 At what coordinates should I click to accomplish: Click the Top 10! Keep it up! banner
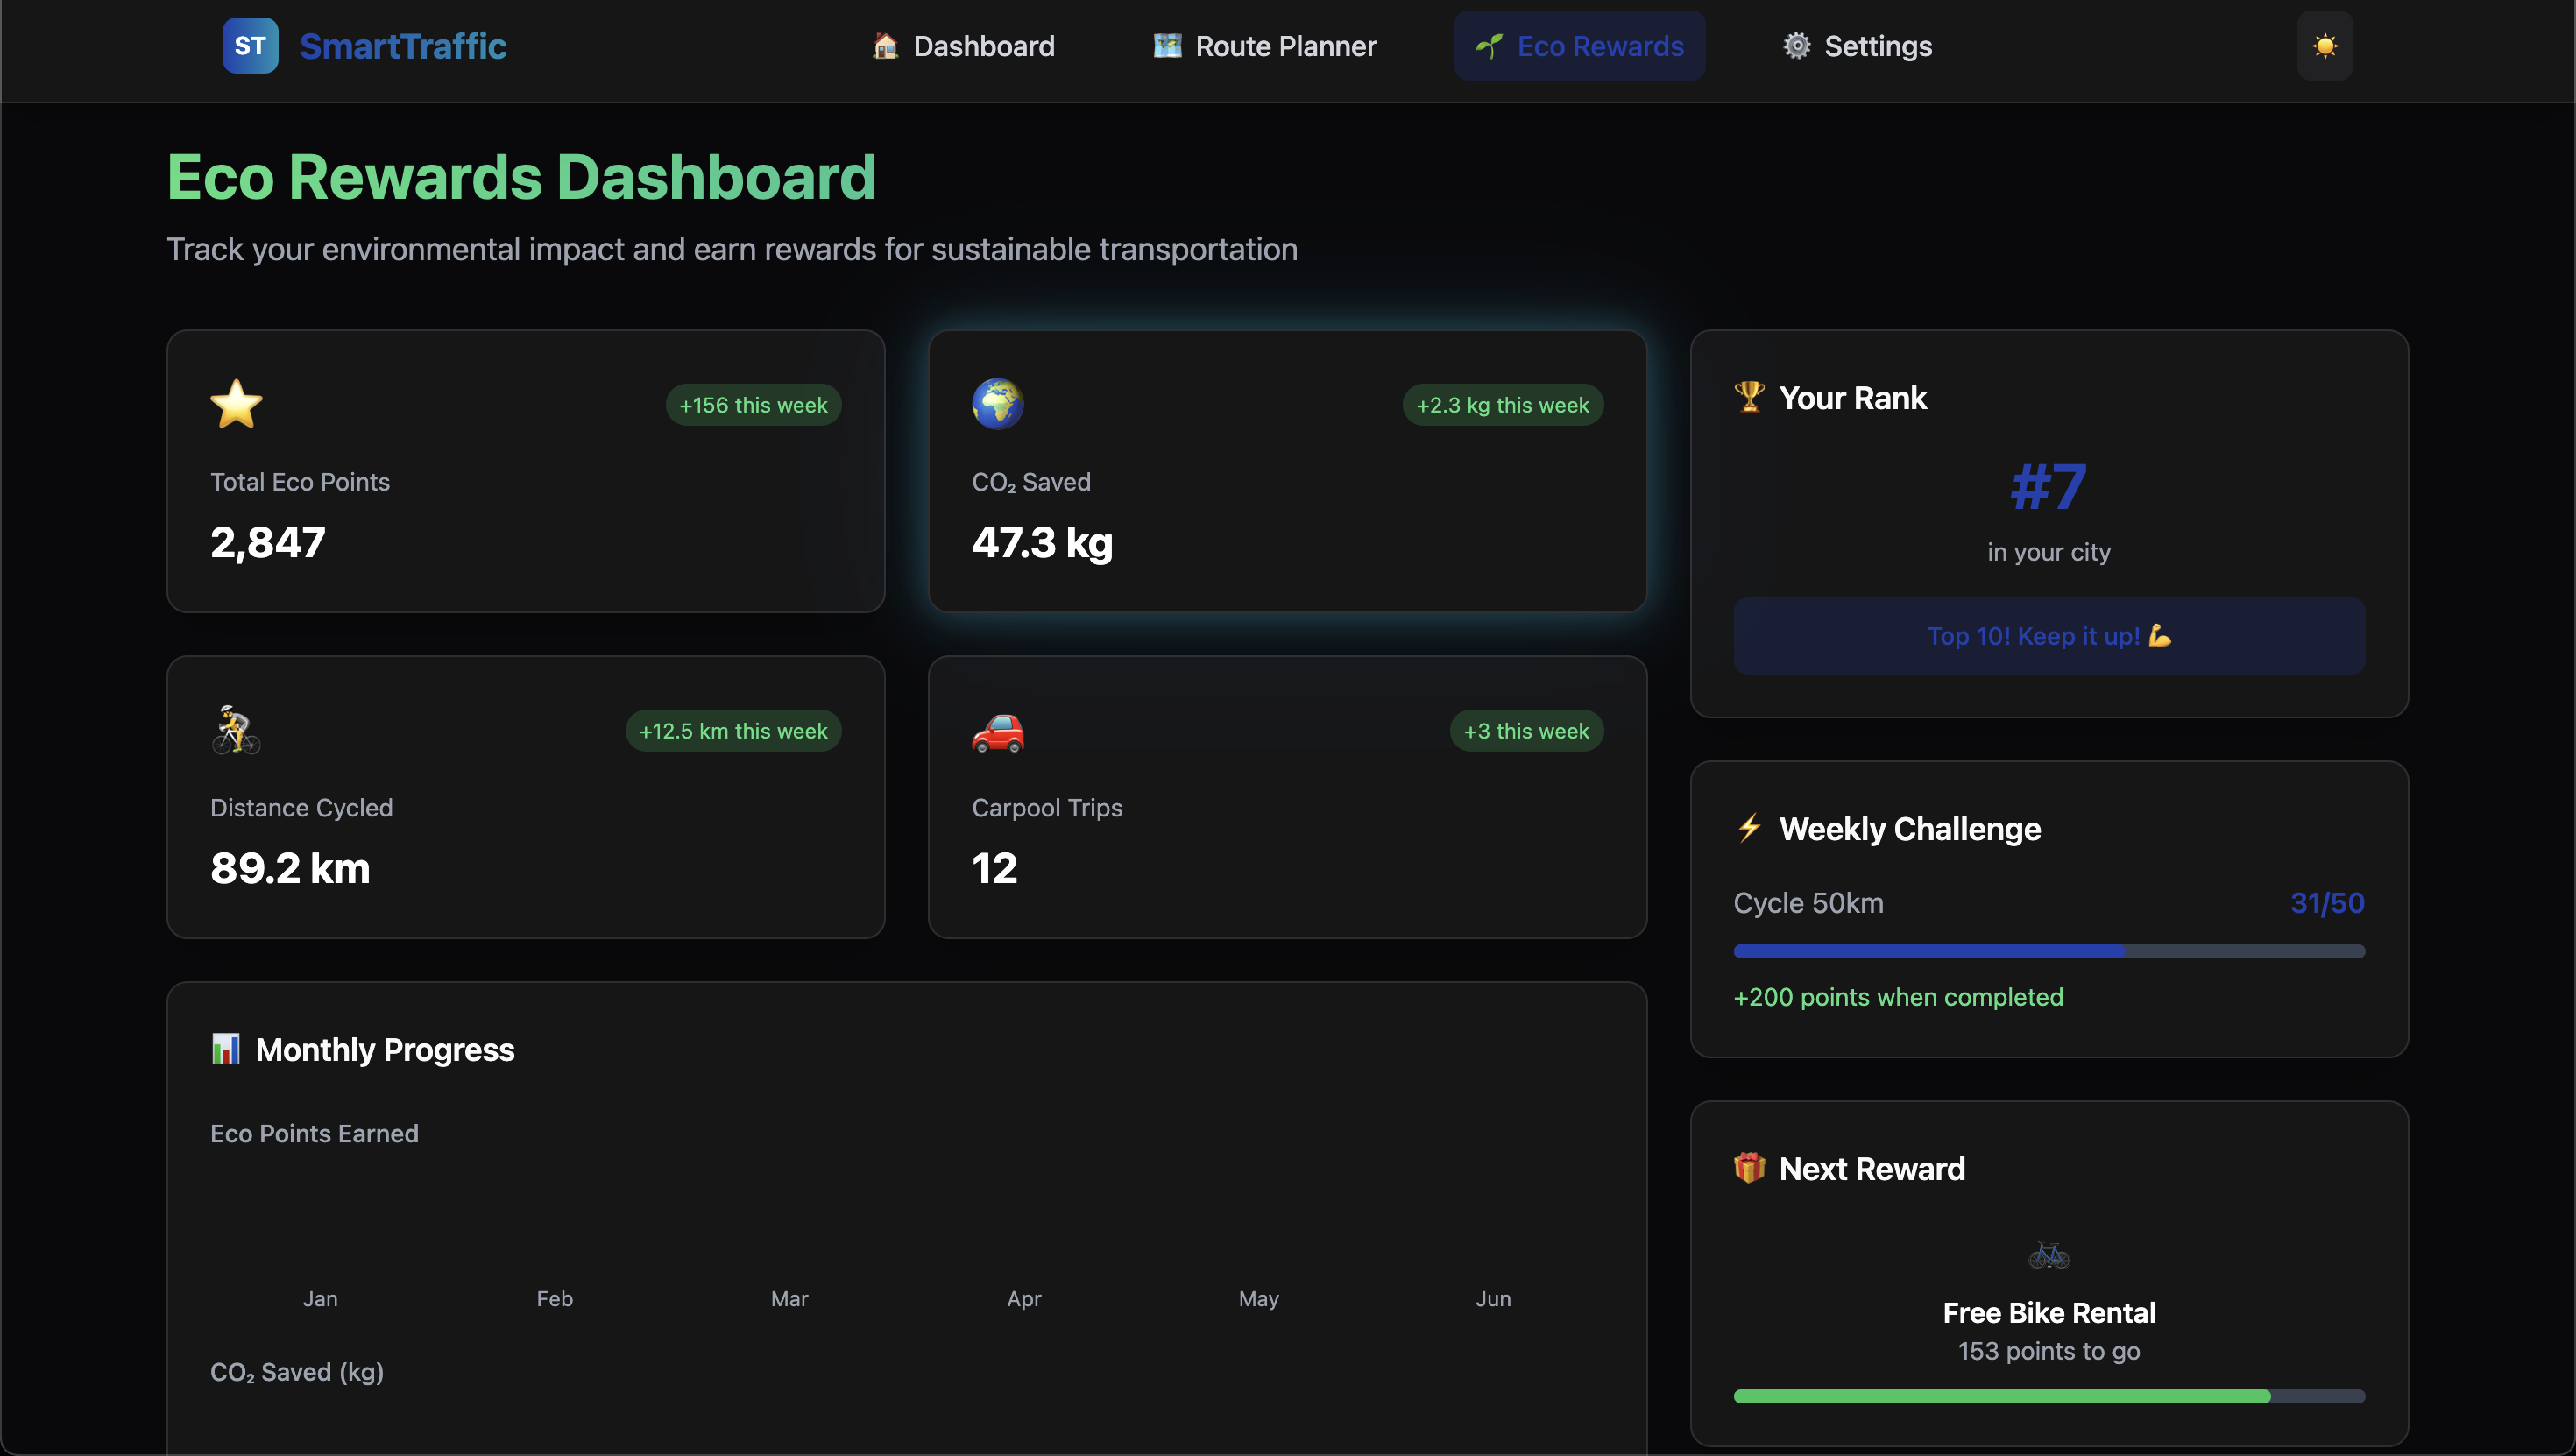[x=2048, y=636]
